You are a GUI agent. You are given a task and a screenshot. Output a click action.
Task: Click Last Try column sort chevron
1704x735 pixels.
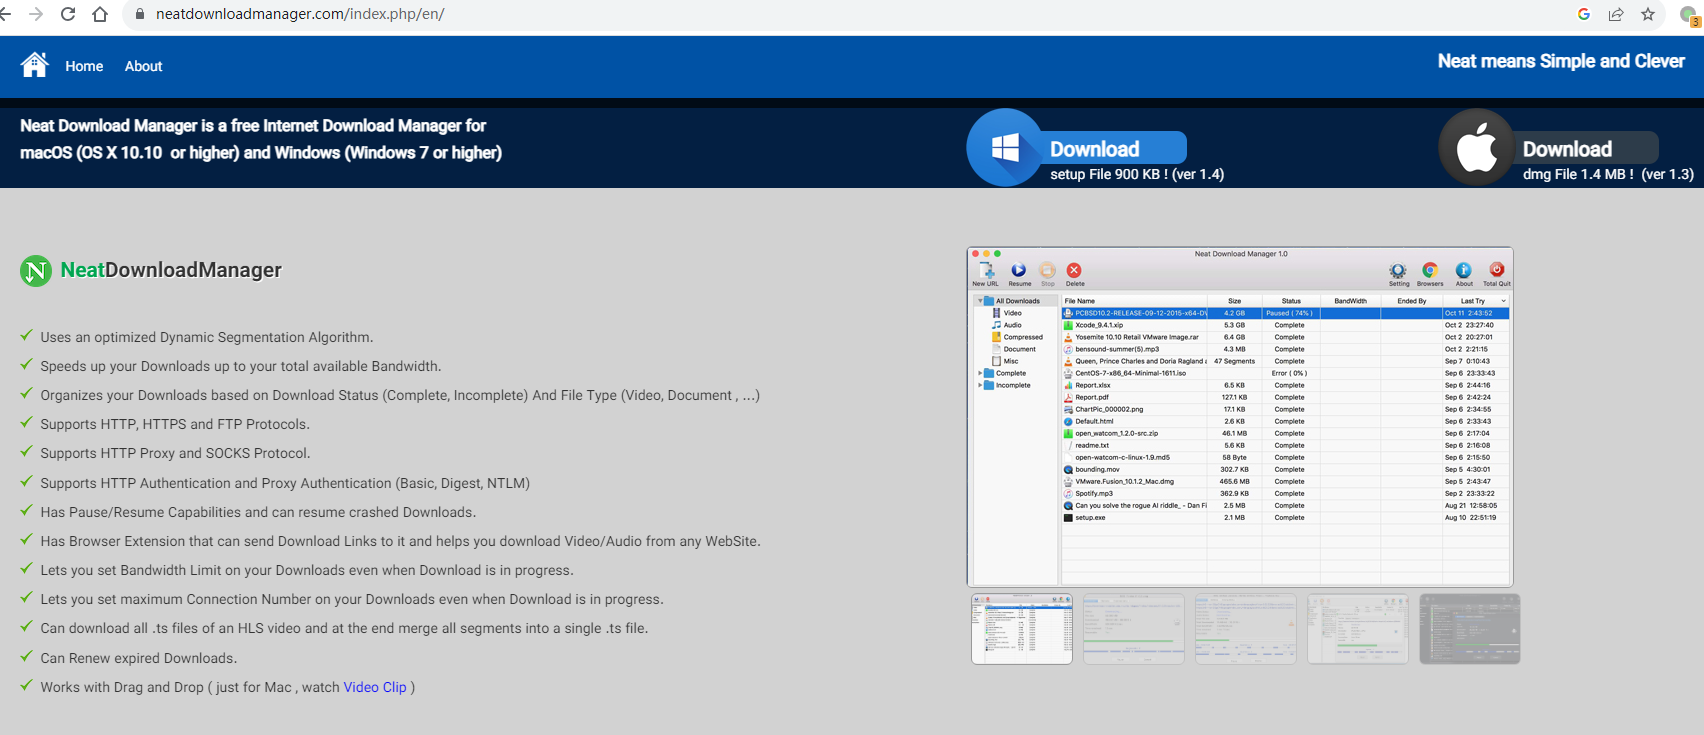click(x=1503, y=301)
